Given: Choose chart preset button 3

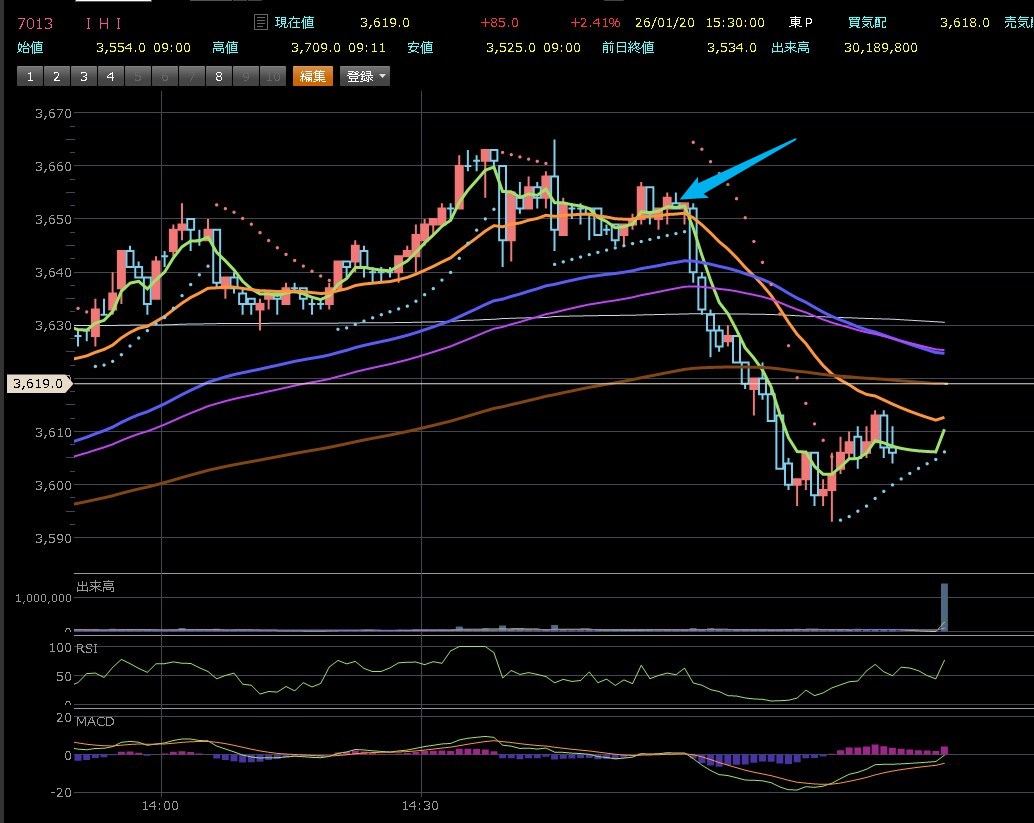Looking at the screenshot, I should point(83,76).
